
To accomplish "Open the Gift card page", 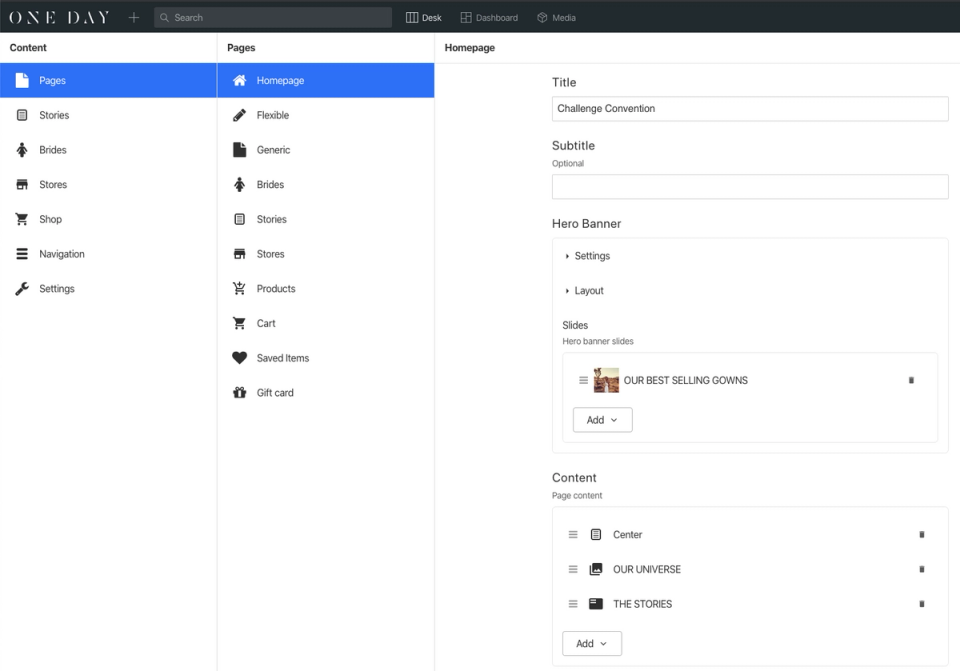I will pos(326,392).
